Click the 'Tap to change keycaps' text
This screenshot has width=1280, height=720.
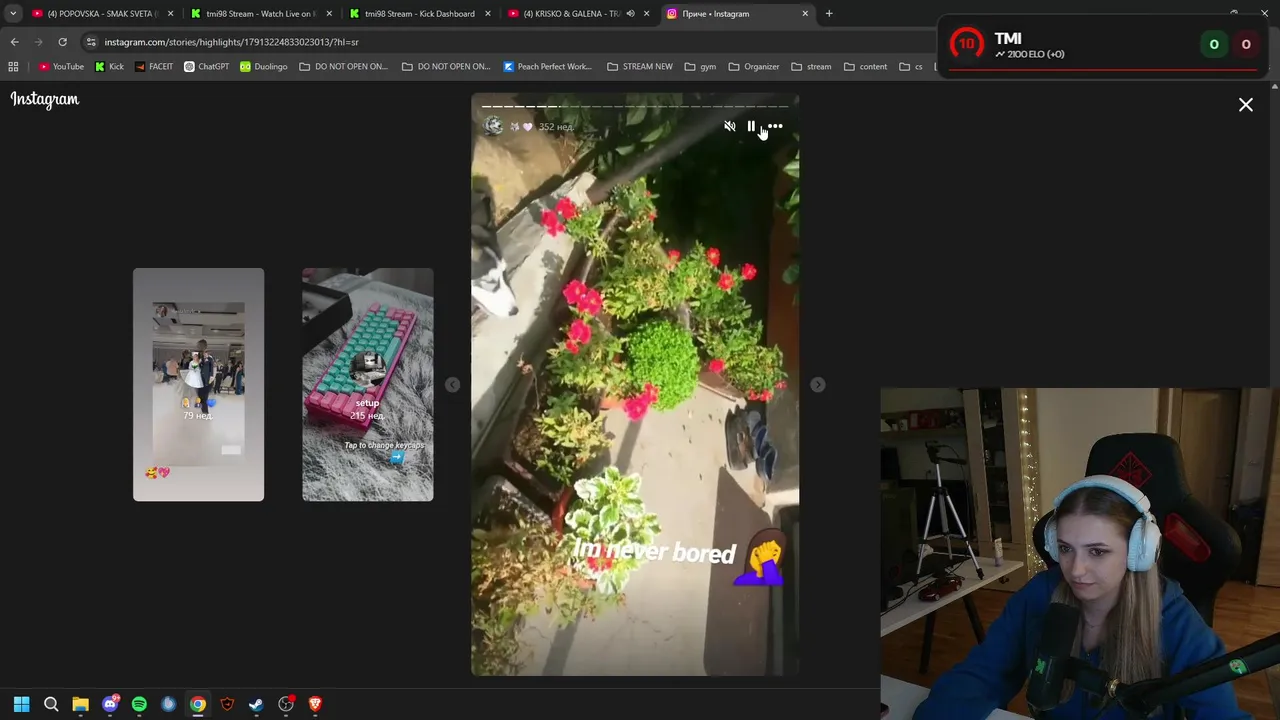[384, 445]
